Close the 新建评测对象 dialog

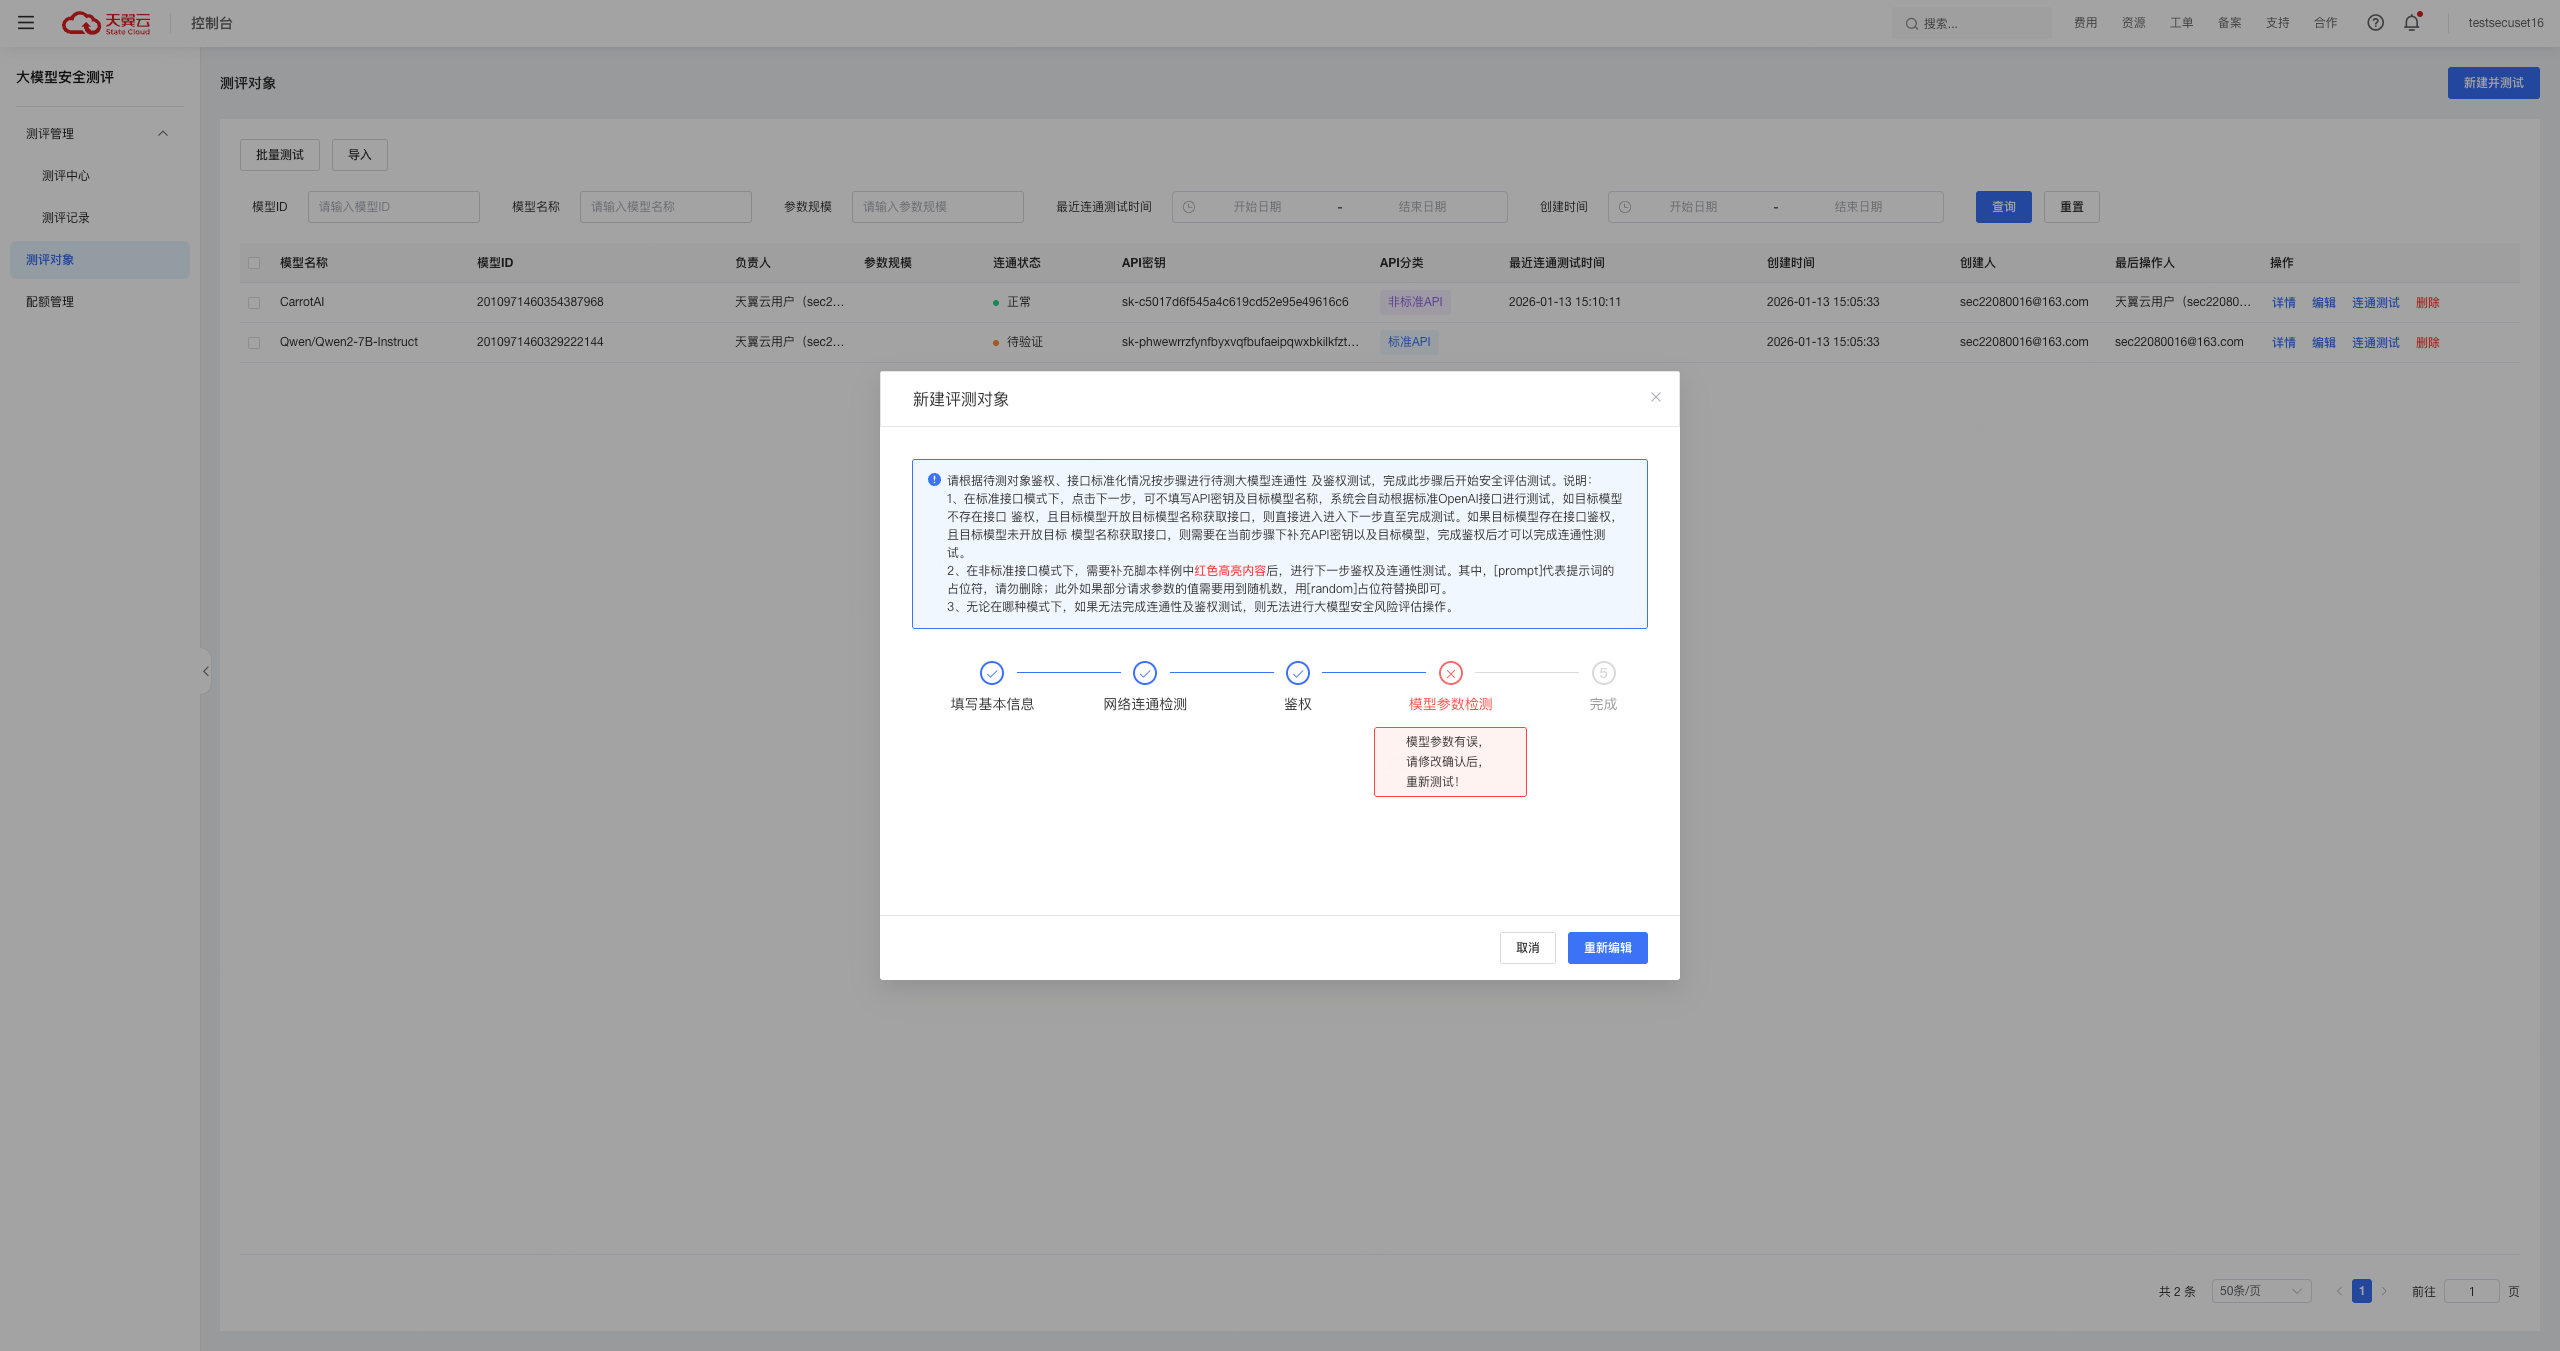1656,397
